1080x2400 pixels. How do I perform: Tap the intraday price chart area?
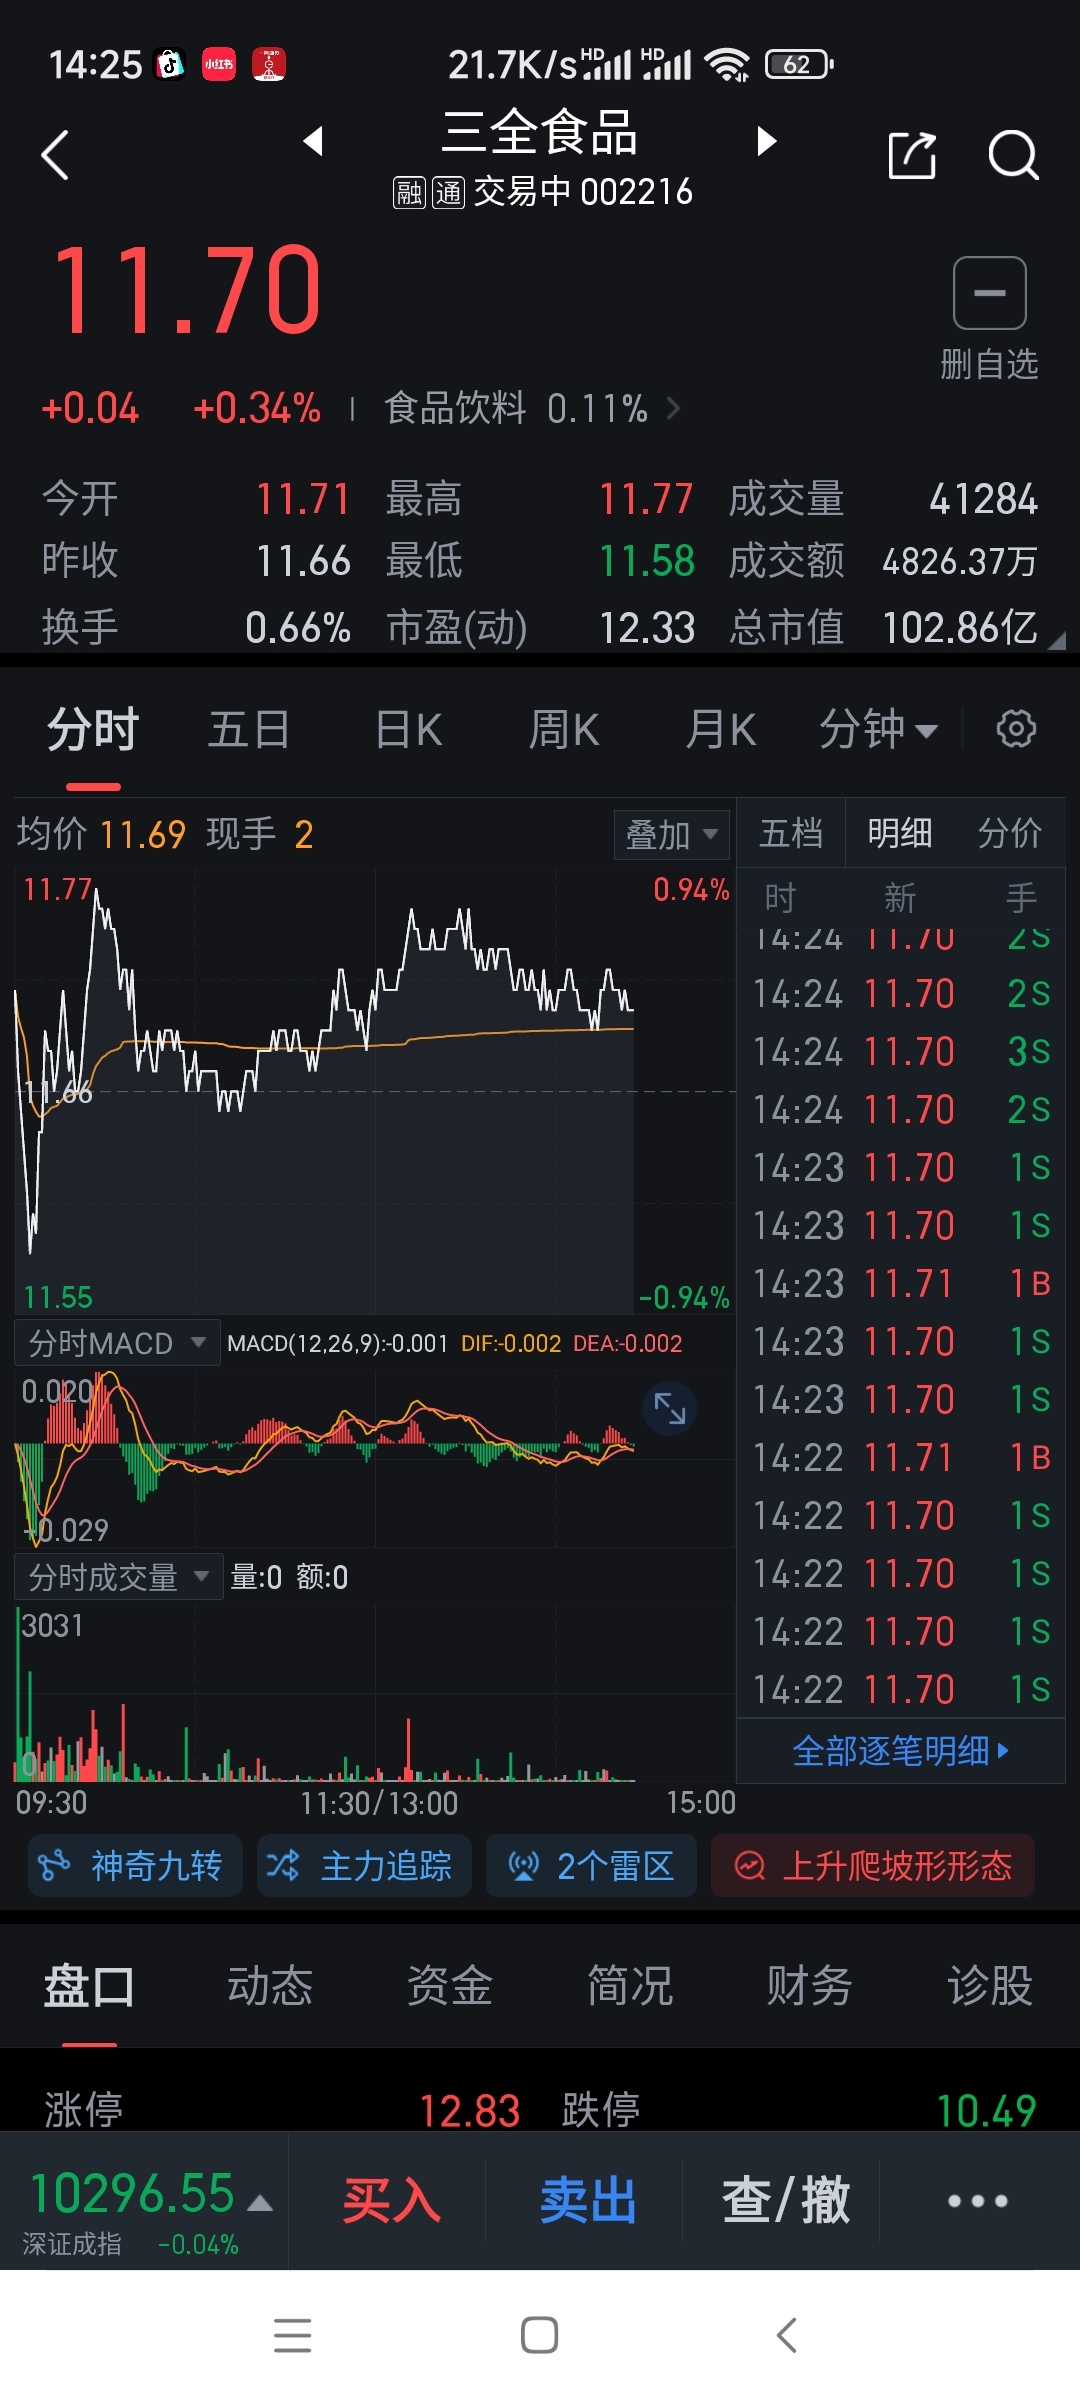[375, 1091]
